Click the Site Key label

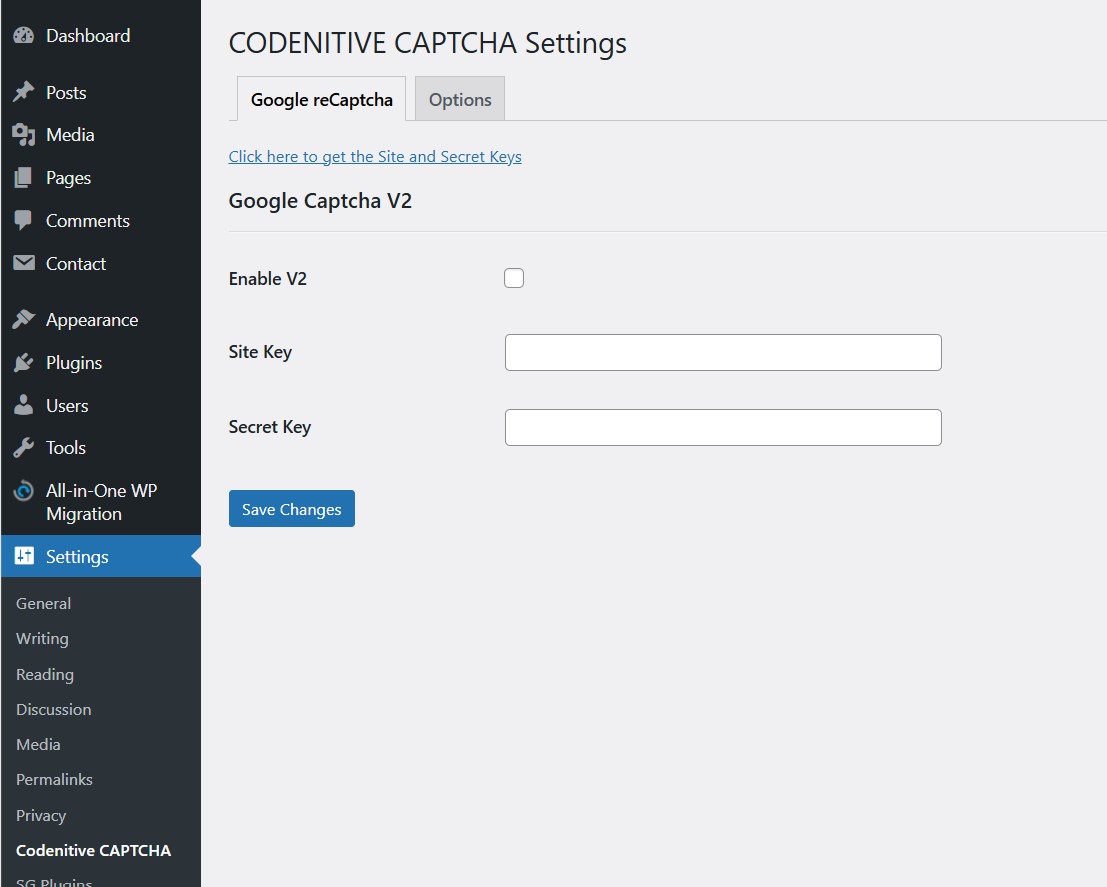point(260,352)
